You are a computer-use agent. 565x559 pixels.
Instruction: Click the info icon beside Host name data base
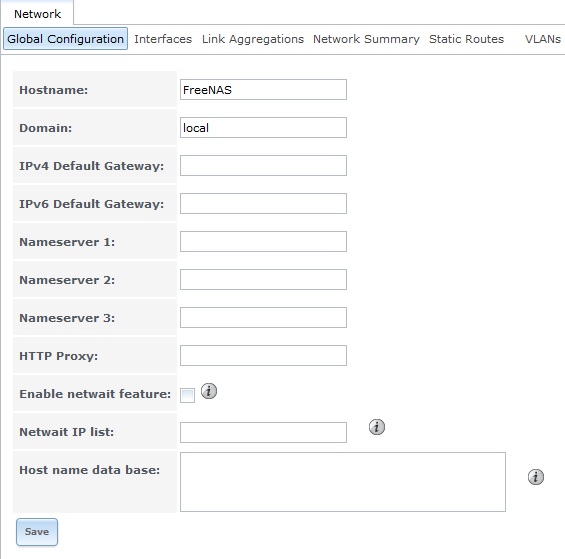(x=535, y=477)
